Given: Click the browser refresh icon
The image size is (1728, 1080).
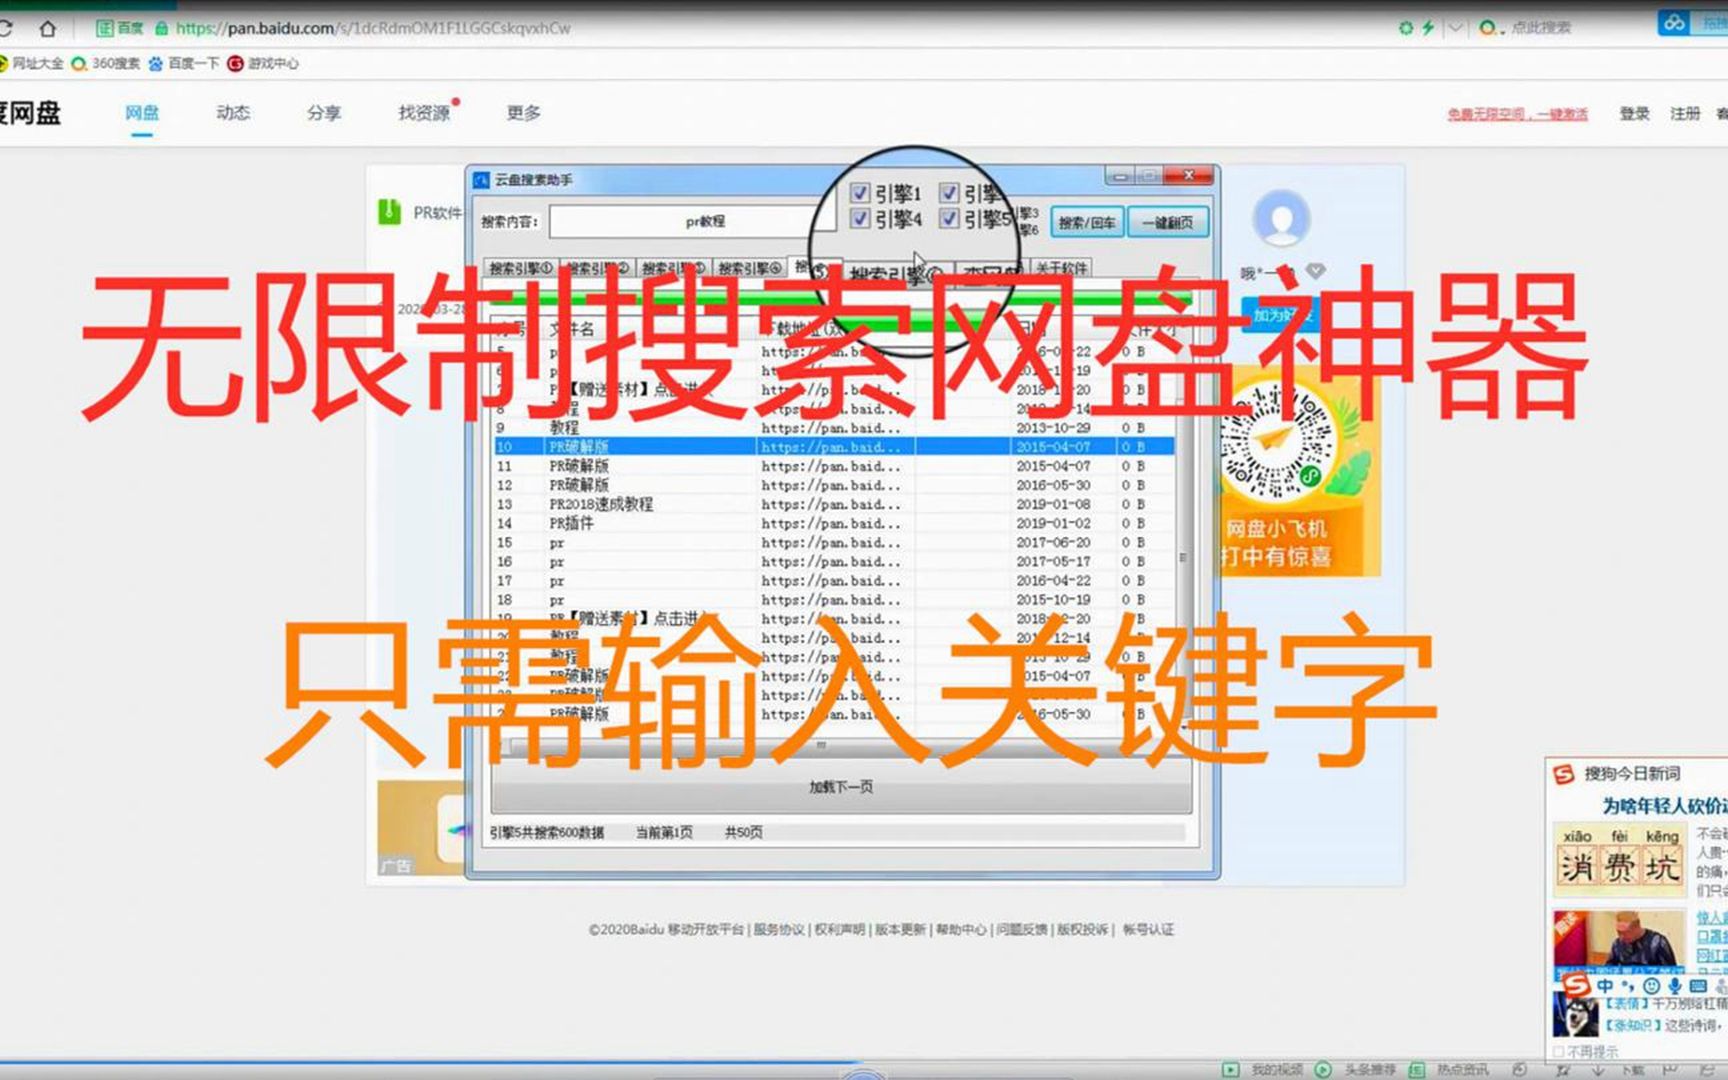Looking at the screenshot, I should coord(5,28).
